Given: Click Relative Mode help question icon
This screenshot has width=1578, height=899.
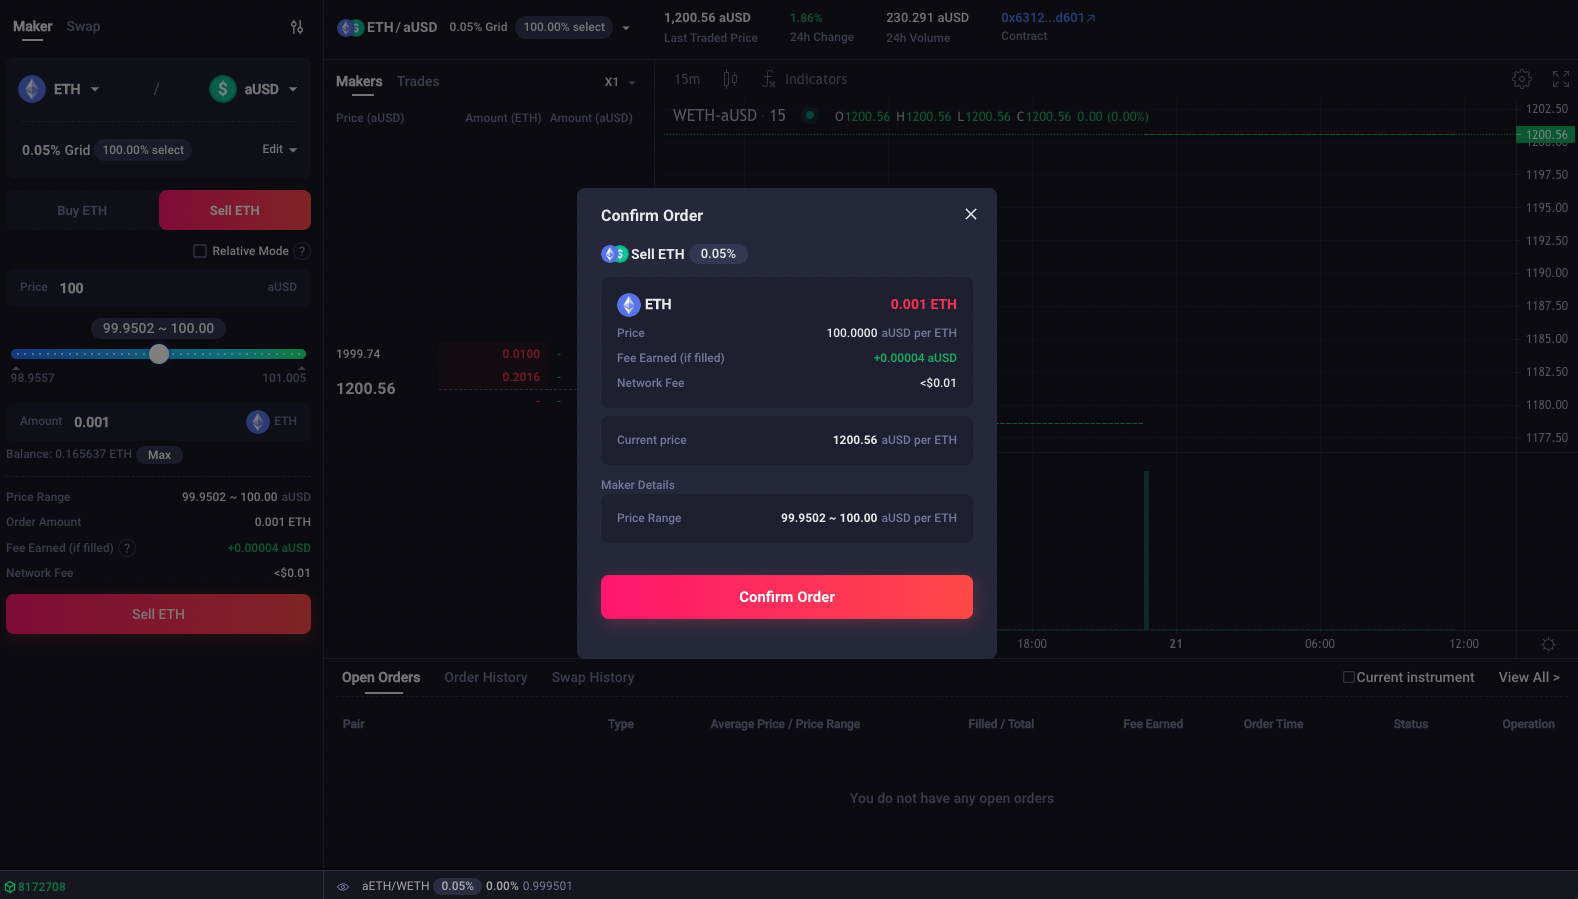Looking at the screenshot, I should [x=303, y=251].
